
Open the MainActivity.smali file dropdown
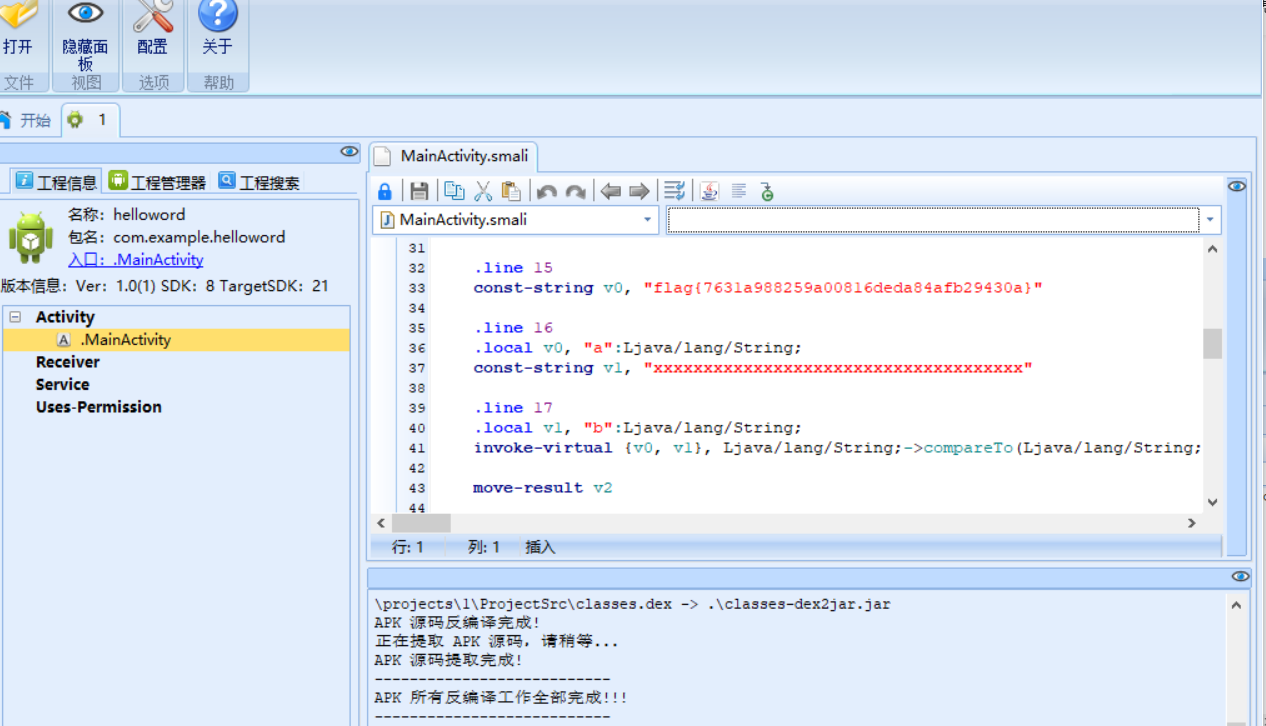[x=647, y=220]
